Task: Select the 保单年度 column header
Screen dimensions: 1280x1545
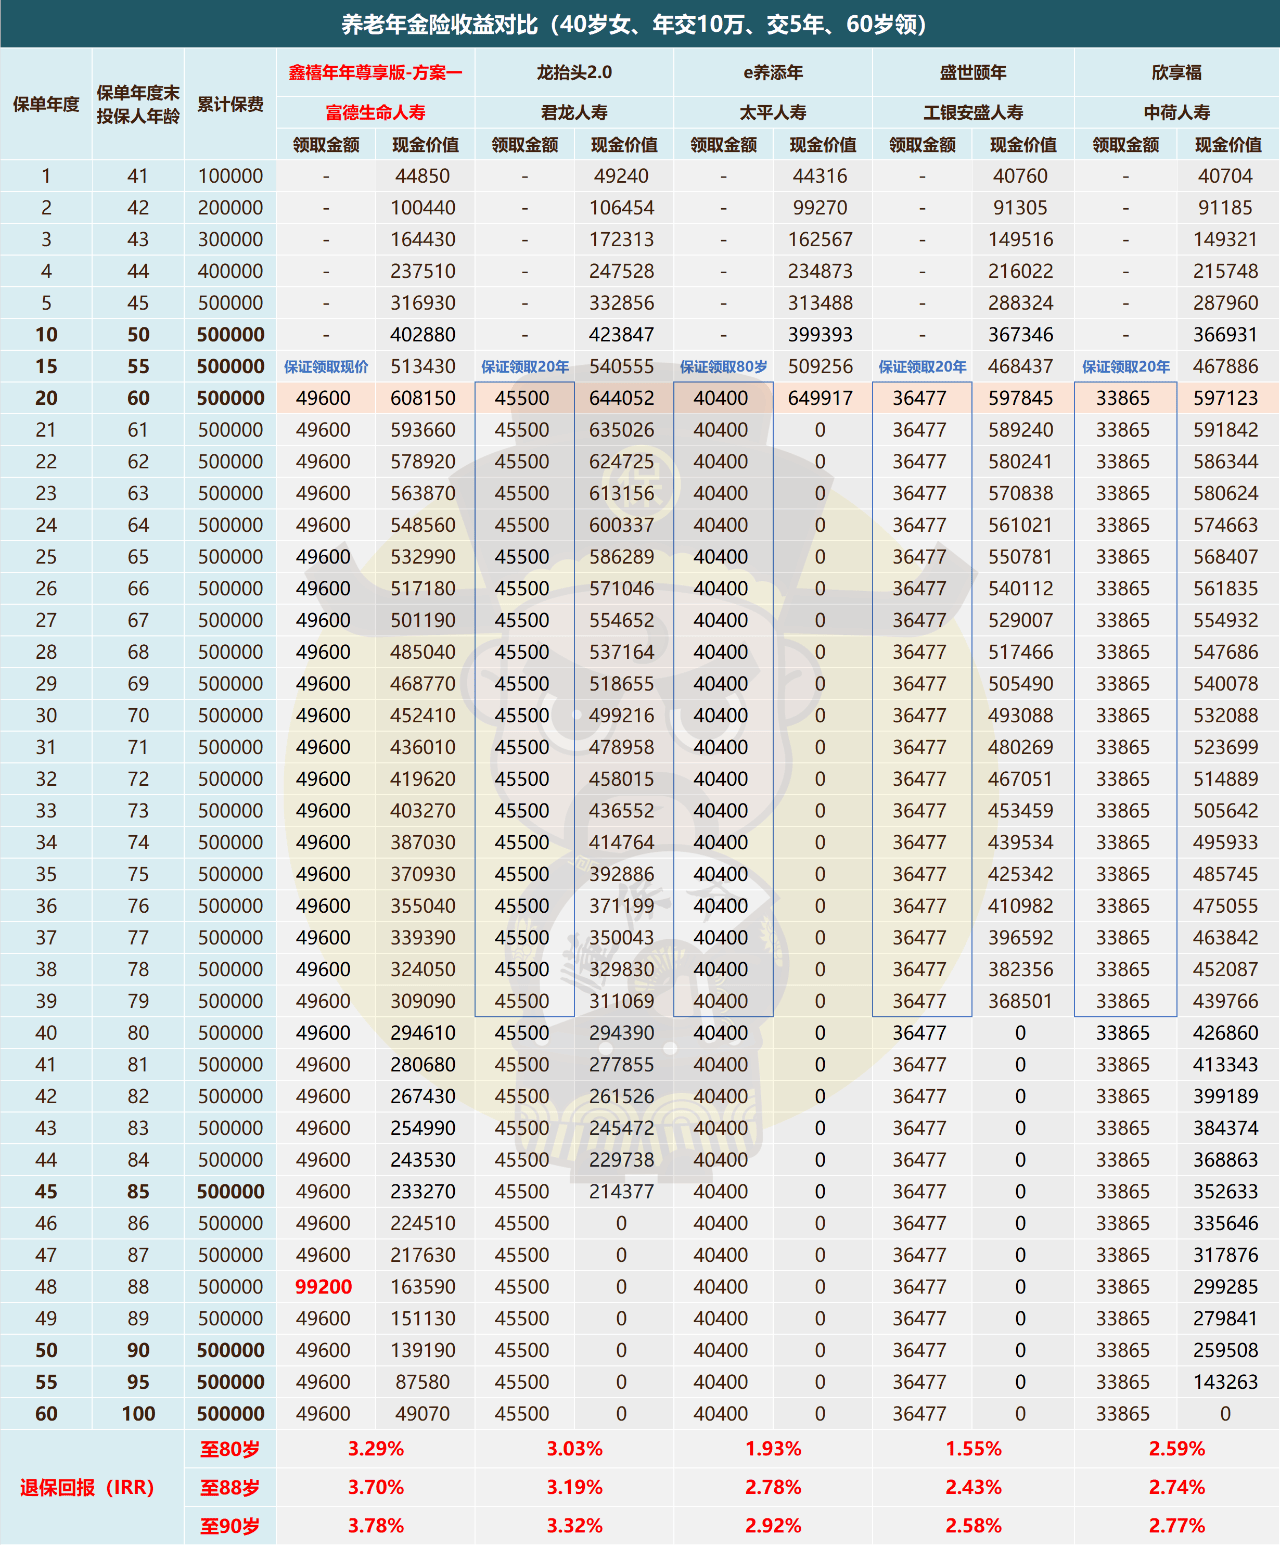Action: 46,104
